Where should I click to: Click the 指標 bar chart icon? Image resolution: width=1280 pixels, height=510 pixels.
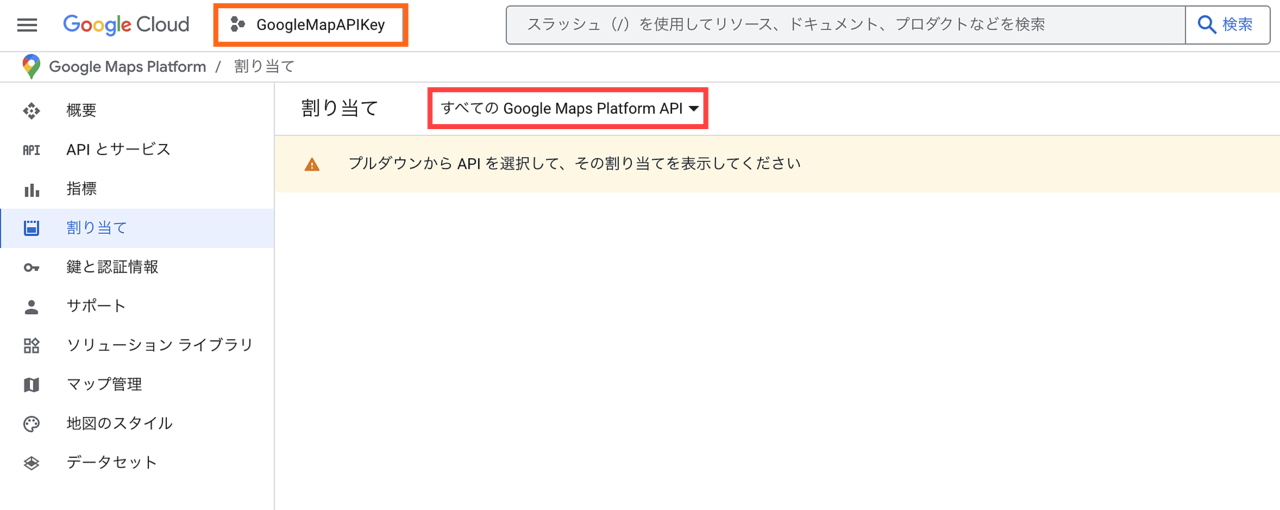click(32, 189)
